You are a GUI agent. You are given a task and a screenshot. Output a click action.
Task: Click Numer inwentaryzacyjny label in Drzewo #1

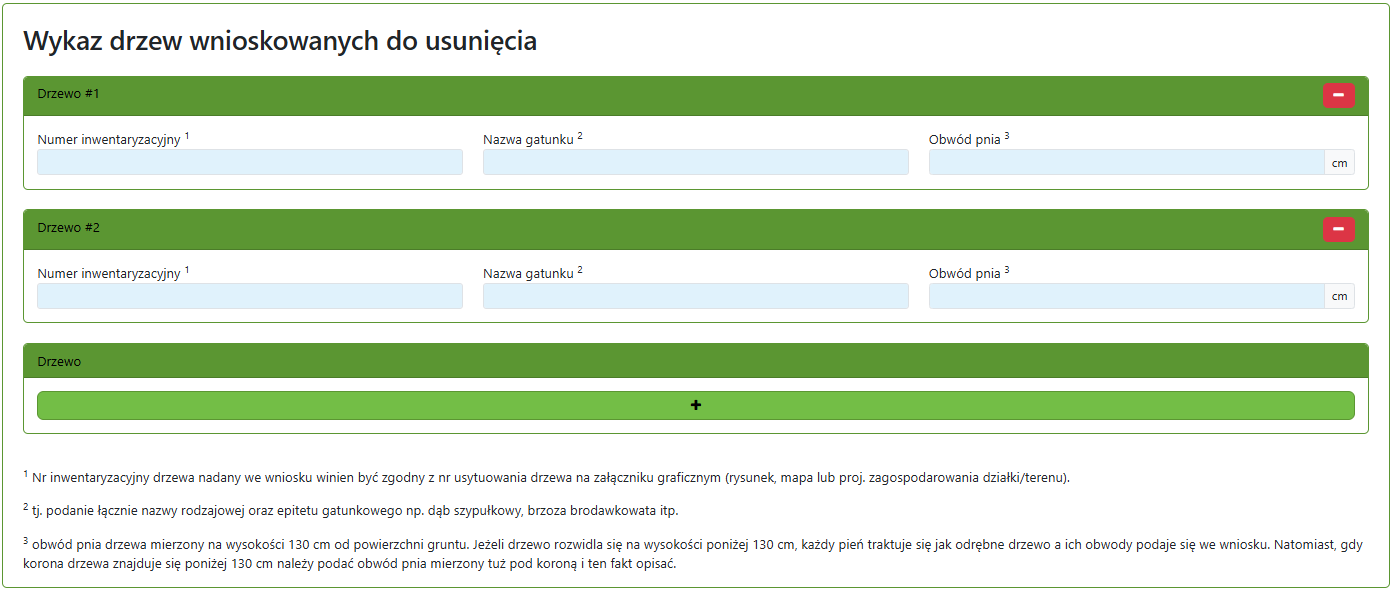[109, 140]
